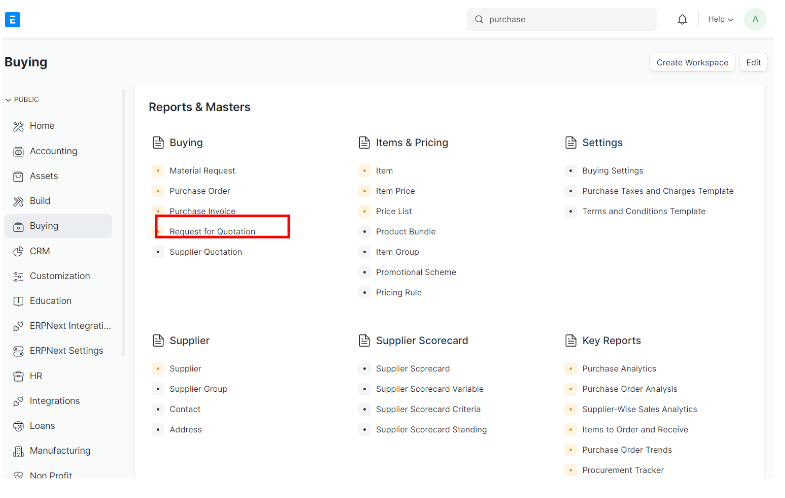Click the user avatar icon
The width and height of the screenshot is (785, 498).
click(x=756, y=19)
